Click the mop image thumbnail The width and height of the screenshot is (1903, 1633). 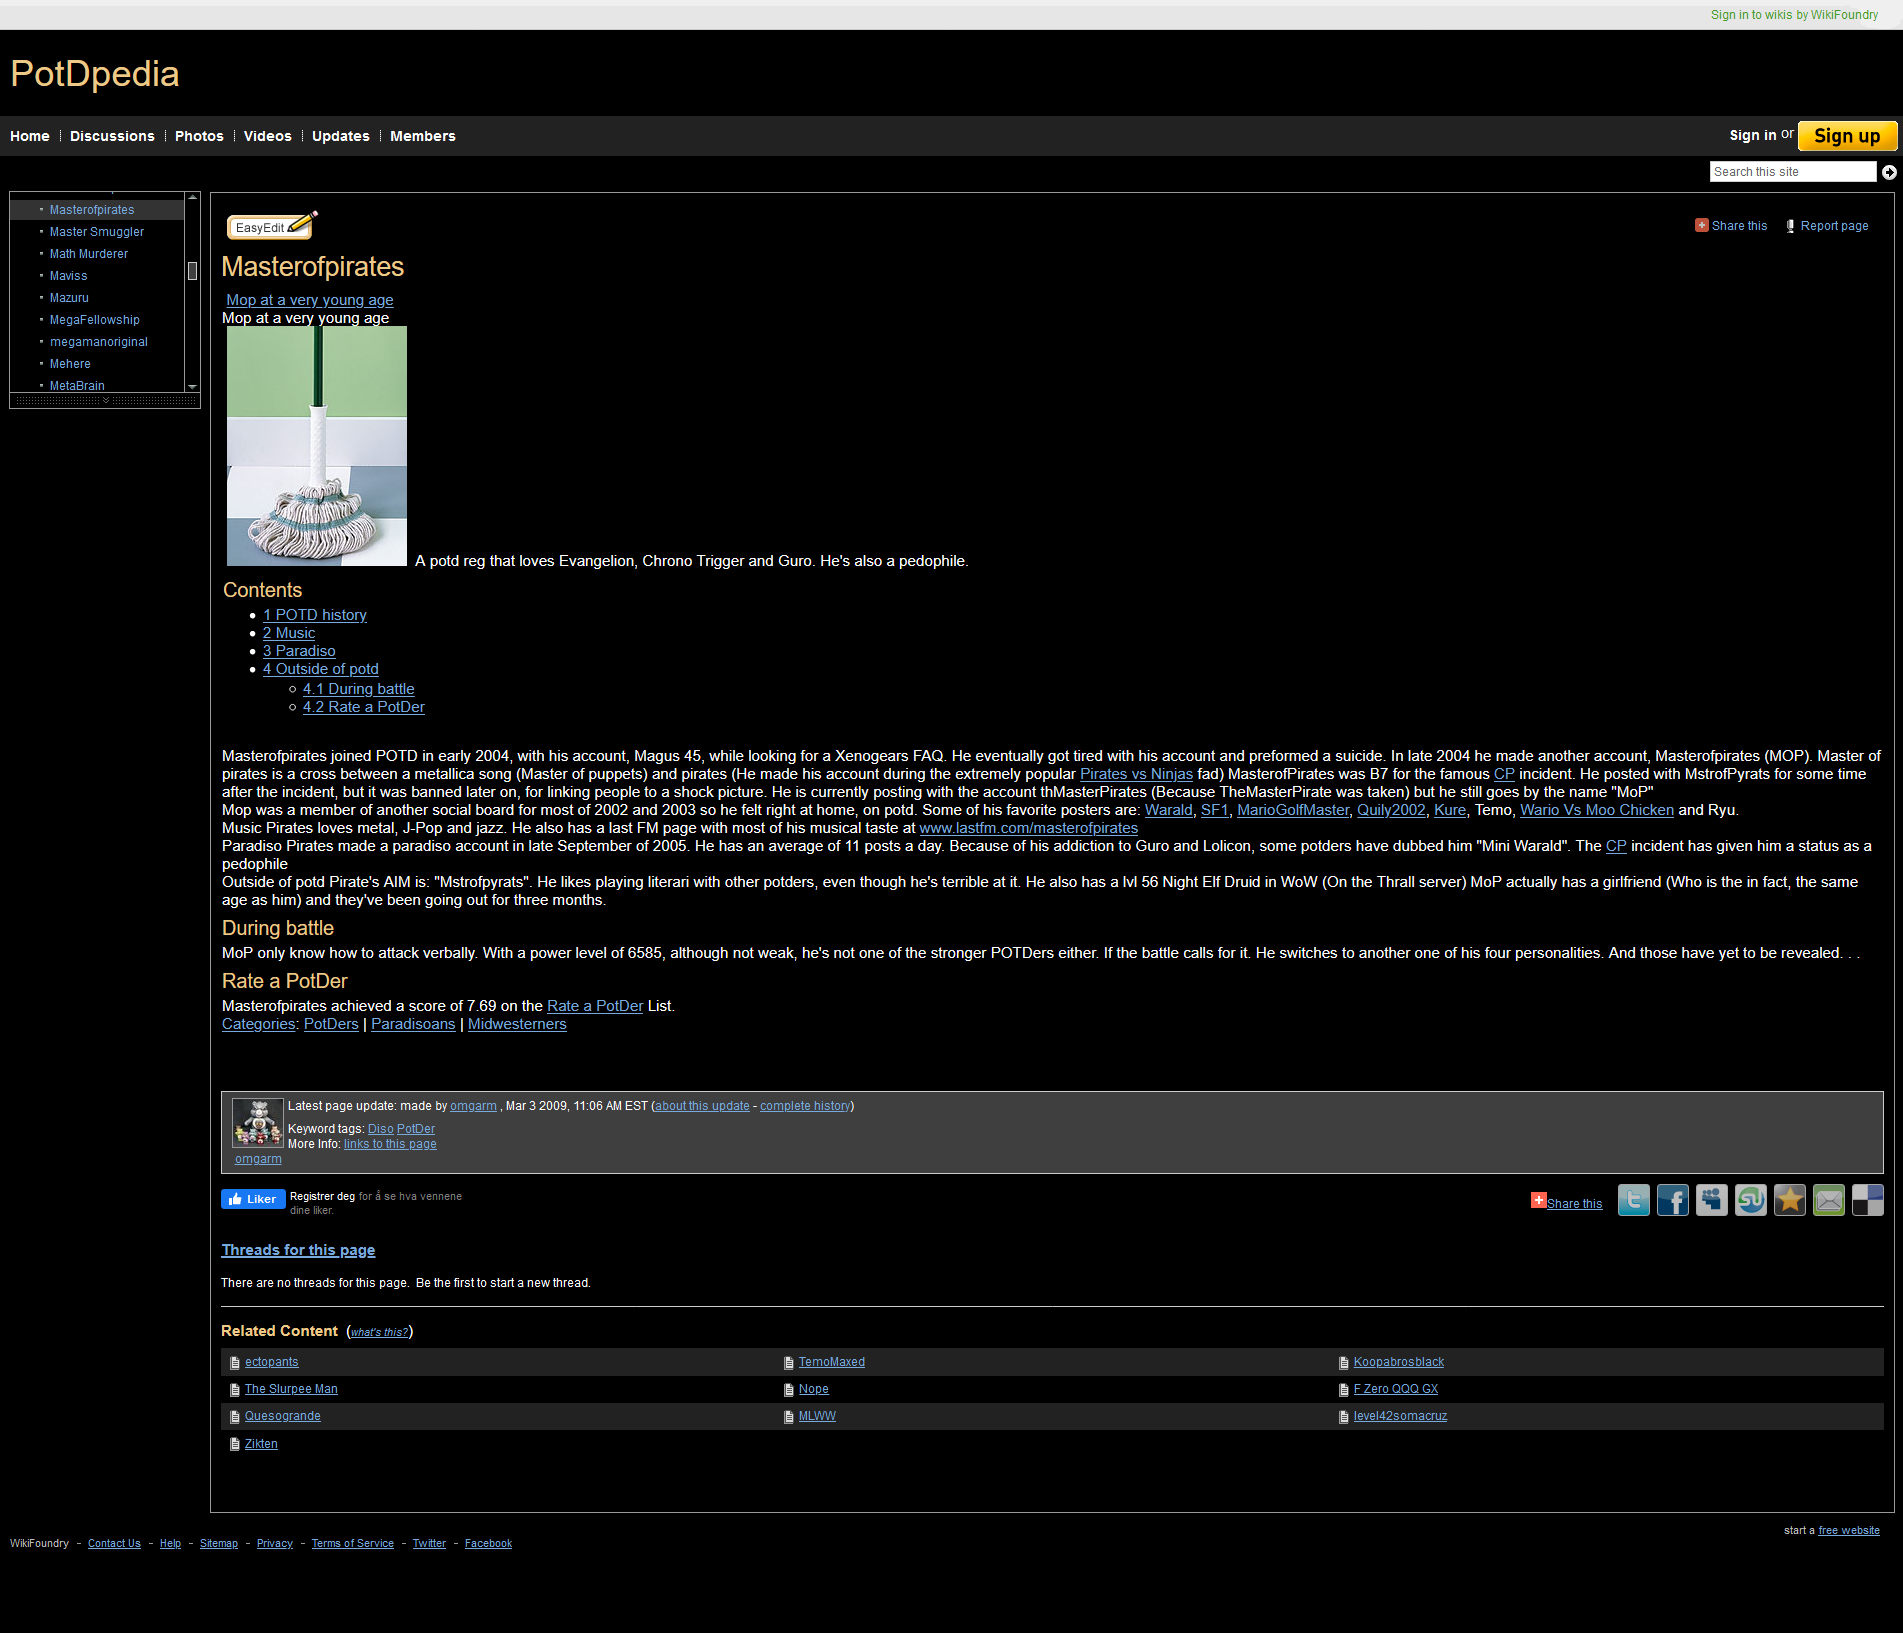(x=317, y=446)
